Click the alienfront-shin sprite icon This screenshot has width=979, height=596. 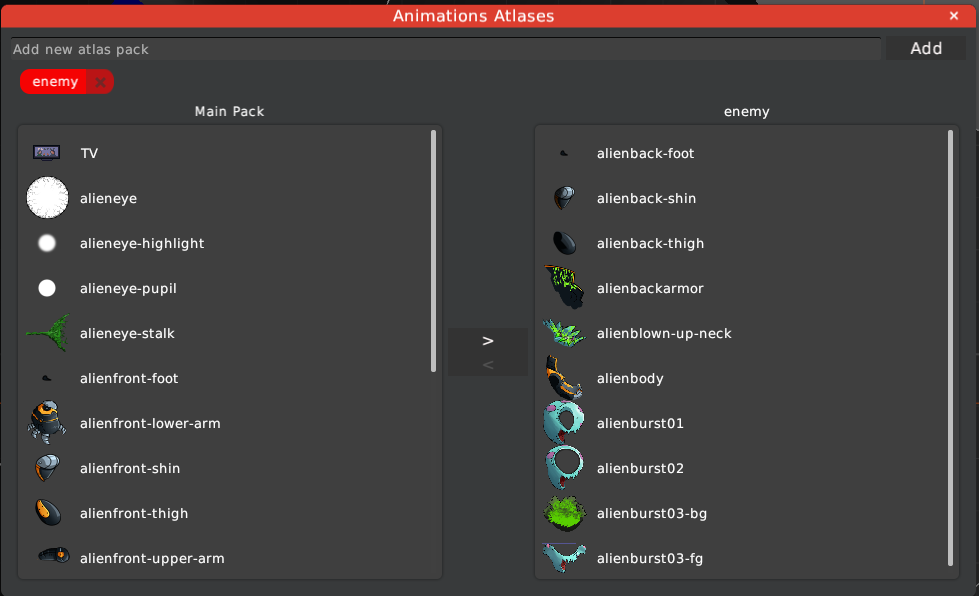click(47, 467)
